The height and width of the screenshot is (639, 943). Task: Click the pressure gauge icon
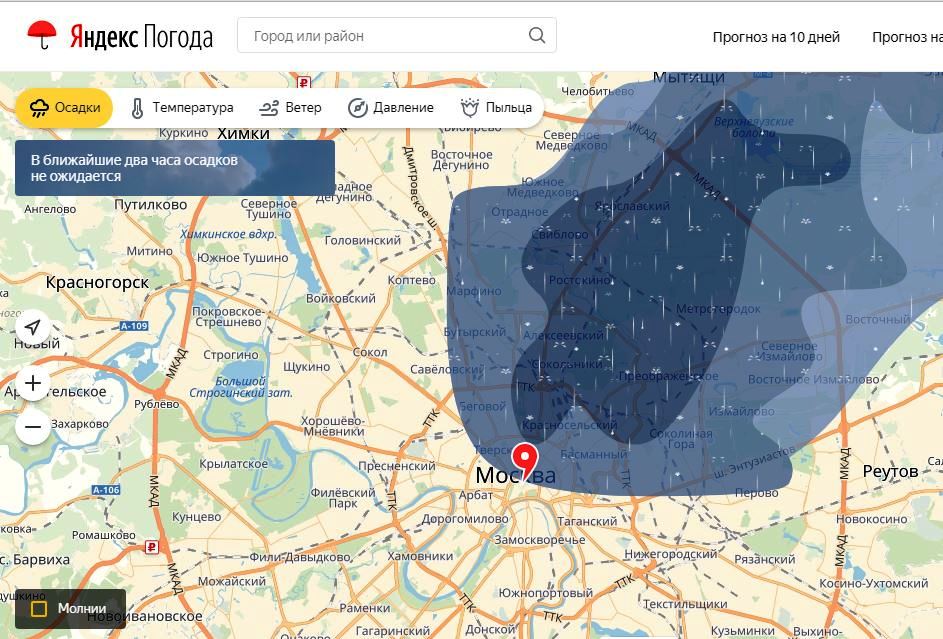pyautogui.click(x=358, y=108)
